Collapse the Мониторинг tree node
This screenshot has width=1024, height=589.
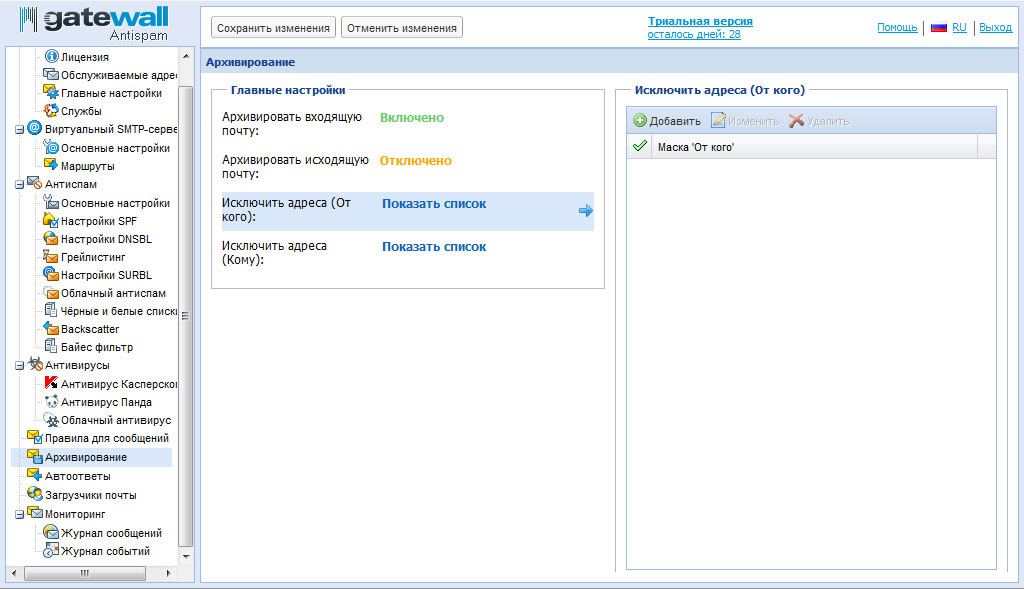pyautogui.click(x=20, y=515)
